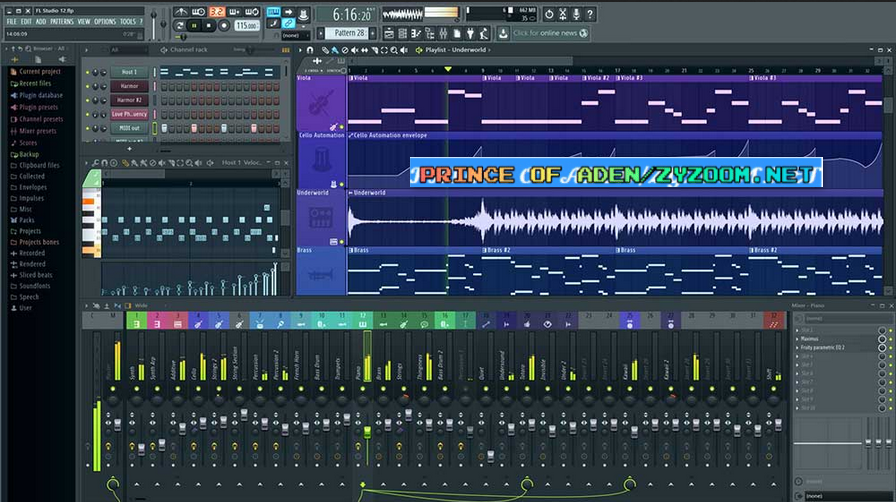Click the Viola track violin instrument icon
The height and width of the screenshot is (502, 896).
click(x=321, y=103)
